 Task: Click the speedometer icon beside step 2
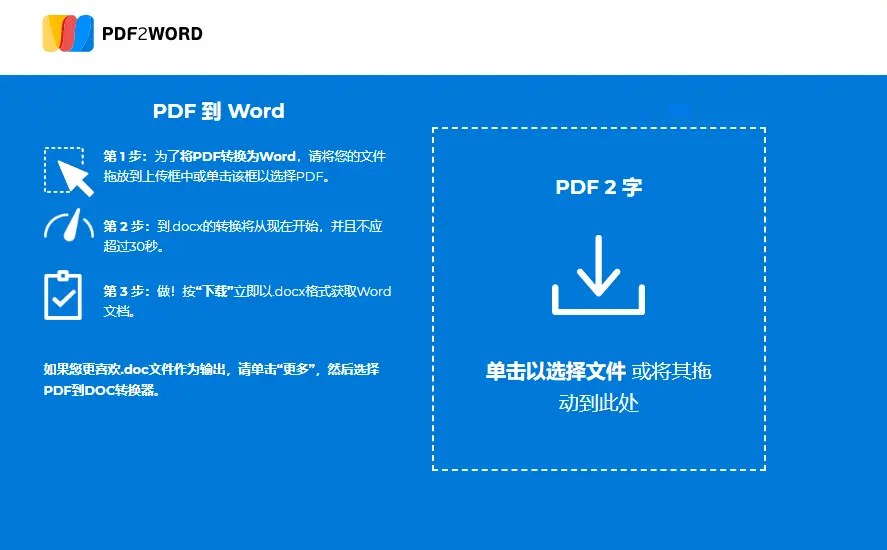click(69, 225)
